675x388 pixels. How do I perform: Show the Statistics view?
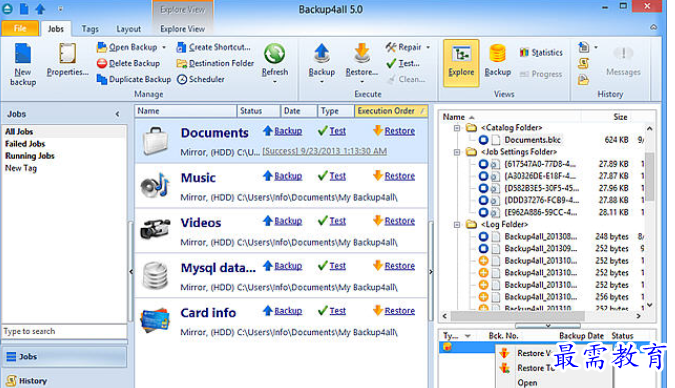coord(541,53)
